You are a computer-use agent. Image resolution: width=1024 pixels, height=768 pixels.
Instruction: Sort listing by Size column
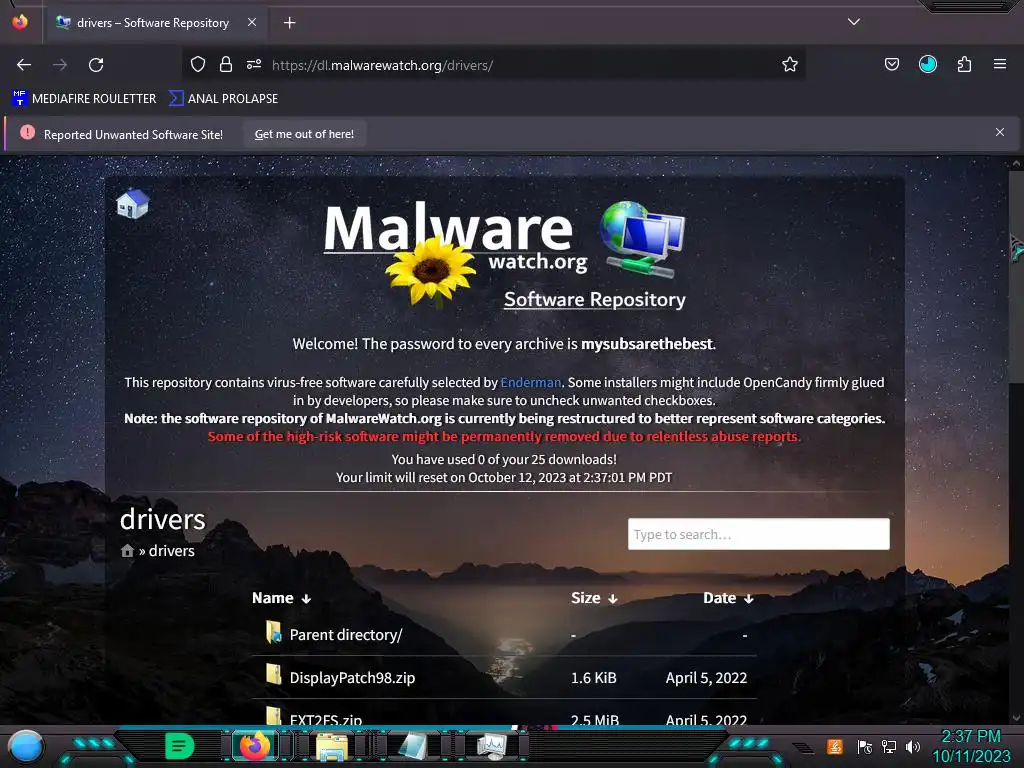[594, 598]
